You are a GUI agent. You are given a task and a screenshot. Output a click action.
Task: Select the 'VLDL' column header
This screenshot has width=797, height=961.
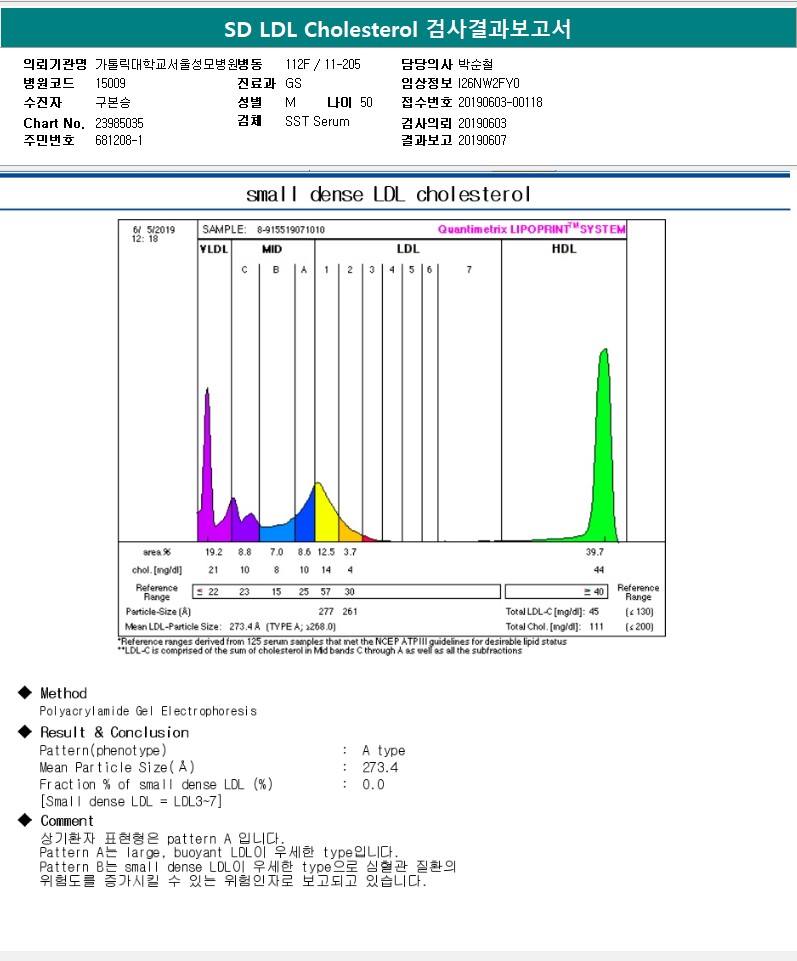(214, 249)
